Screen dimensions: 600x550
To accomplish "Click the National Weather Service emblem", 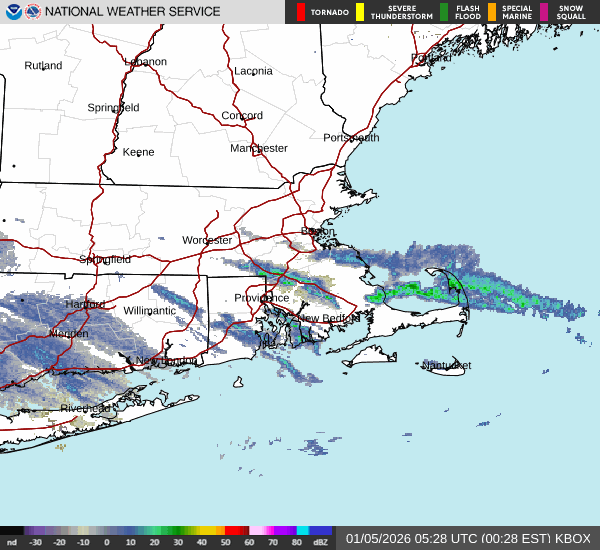I will coord(33,12).
